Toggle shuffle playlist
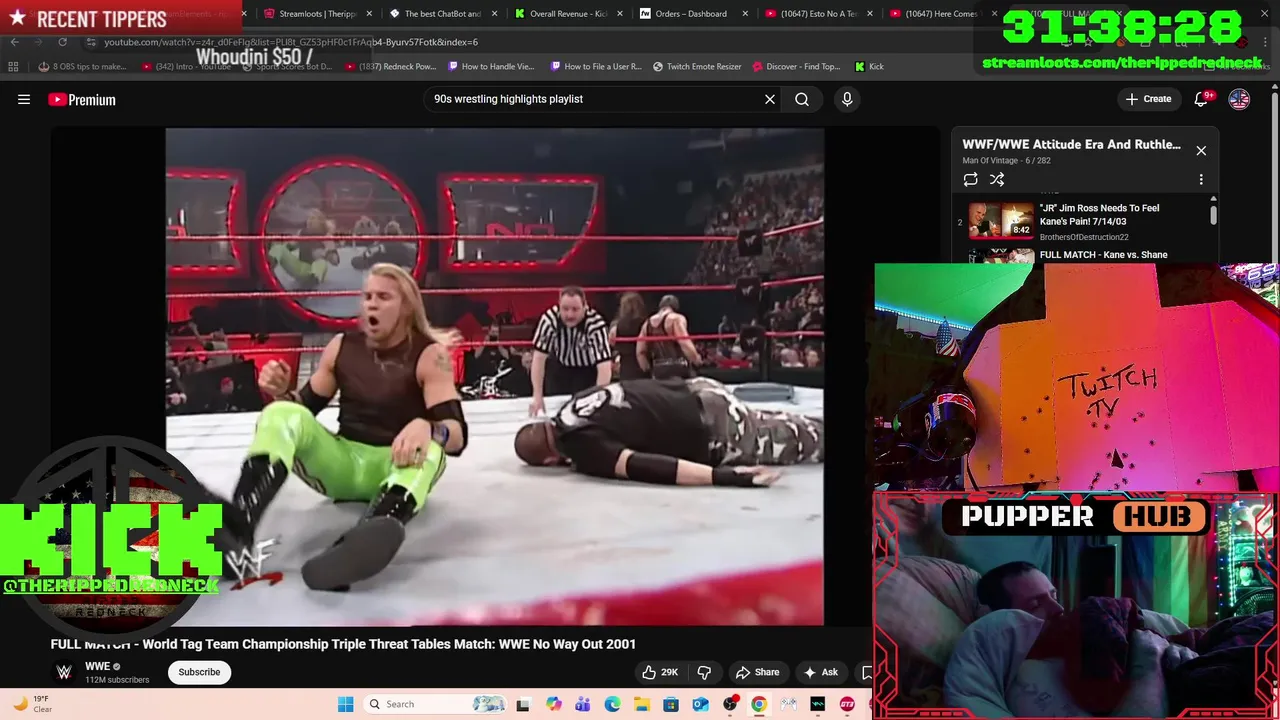The image size is (1280, 720). click(997, 180)
